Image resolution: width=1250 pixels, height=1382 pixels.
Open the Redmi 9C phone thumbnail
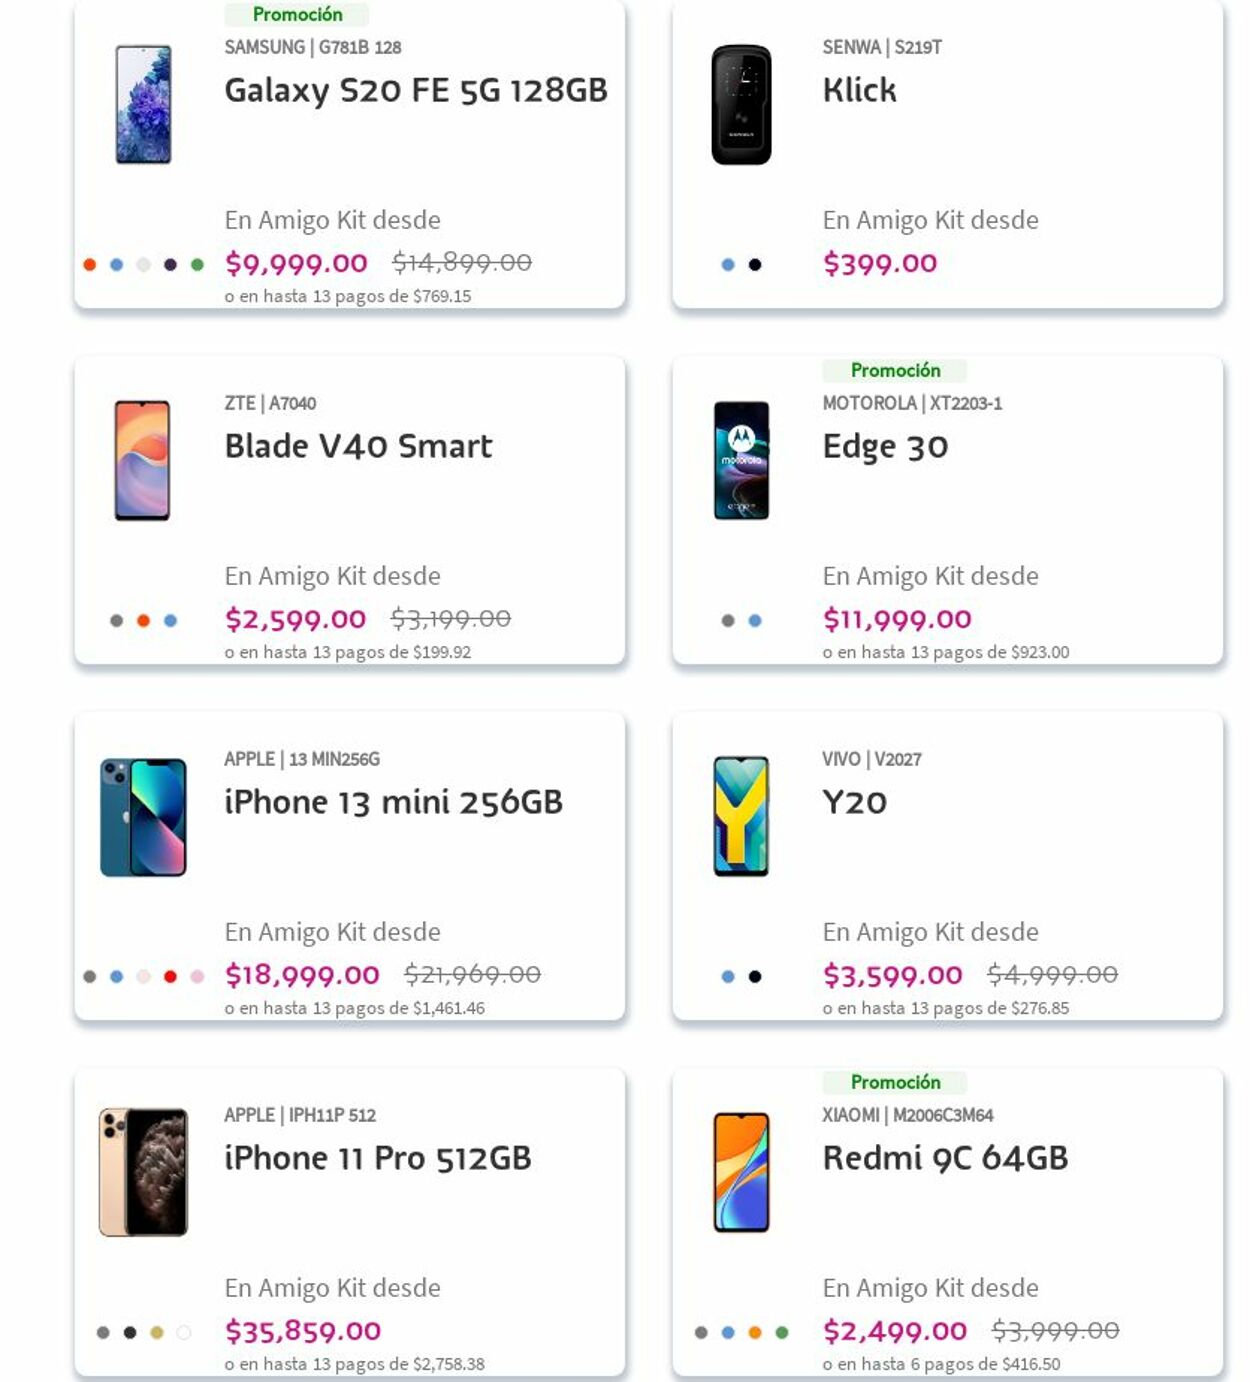[741, 1172]
